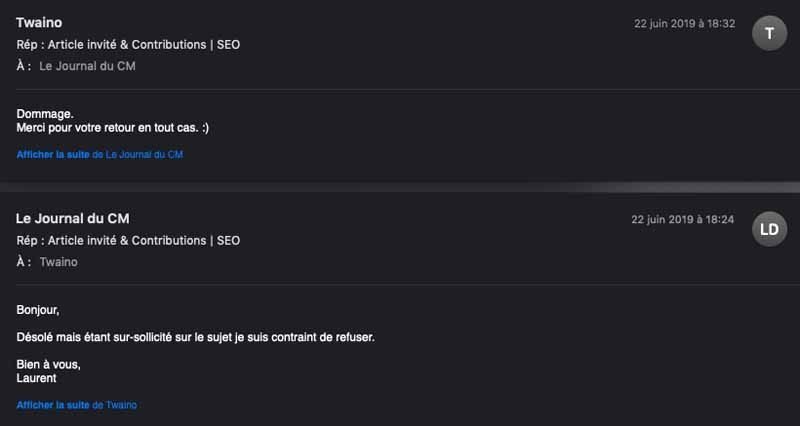Click the Laurent signature
800x426 pixels.
(36, 378)
